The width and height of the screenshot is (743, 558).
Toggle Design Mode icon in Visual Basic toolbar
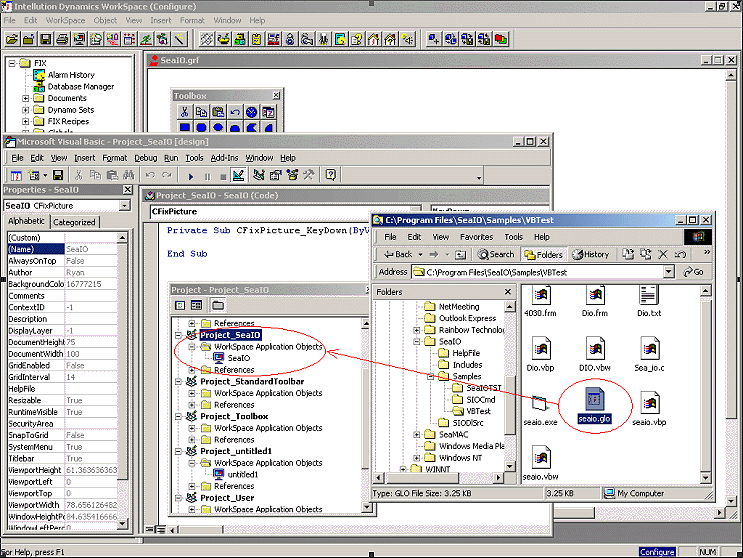click(238, 176)
